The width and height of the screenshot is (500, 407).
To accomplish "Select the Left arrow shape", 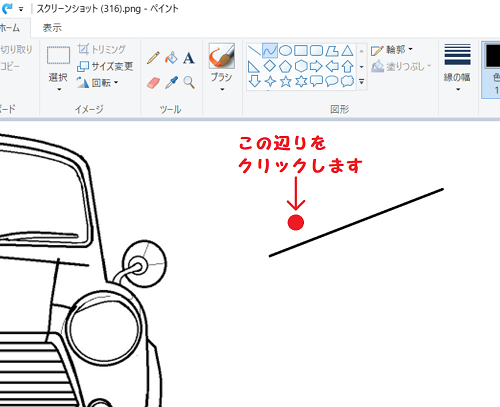I will pyautogui.click(x=332, y=66).
